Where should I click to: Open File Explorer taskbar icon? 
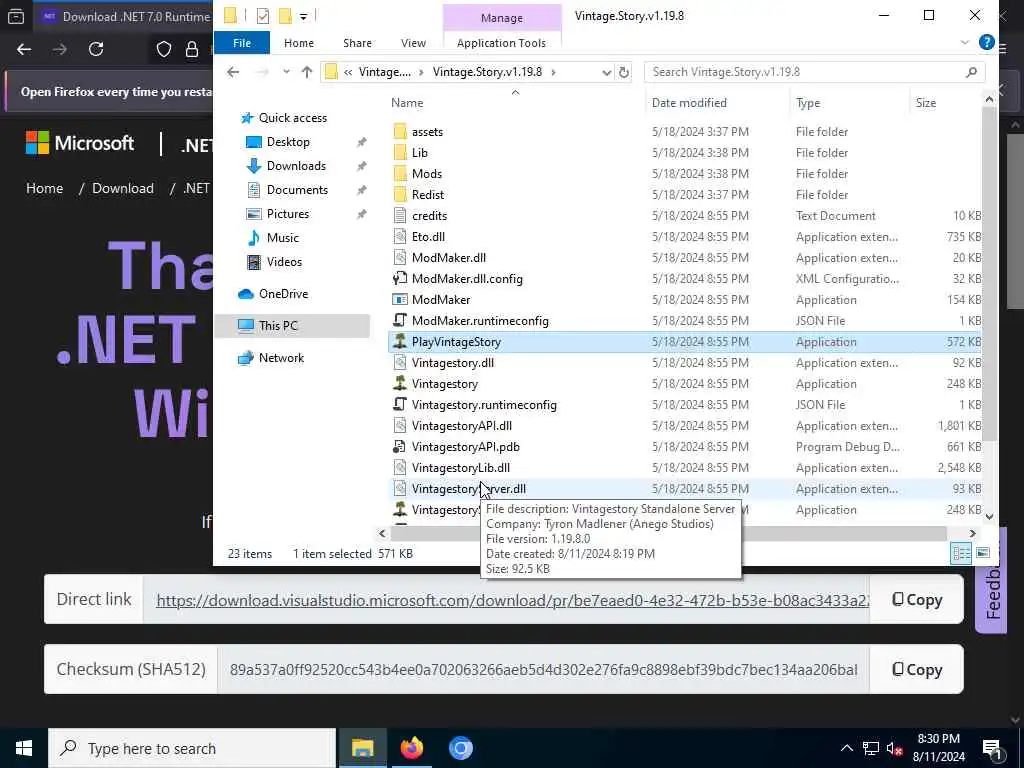coord(362,748)
